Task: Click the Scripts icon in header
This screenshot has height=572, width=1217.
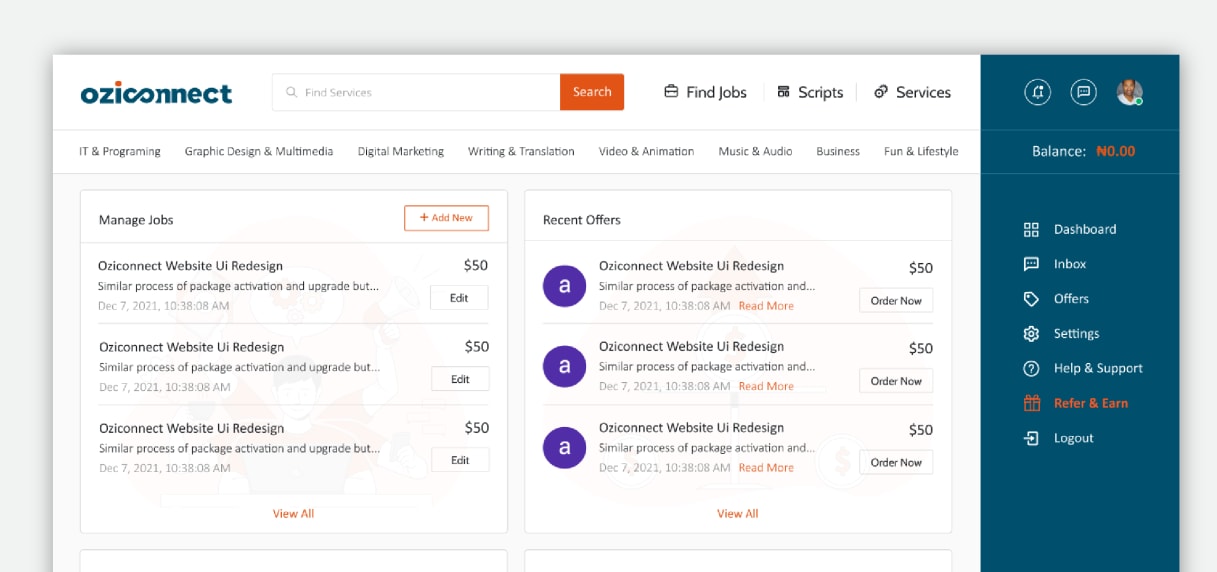Action: [x=783, y=91]
